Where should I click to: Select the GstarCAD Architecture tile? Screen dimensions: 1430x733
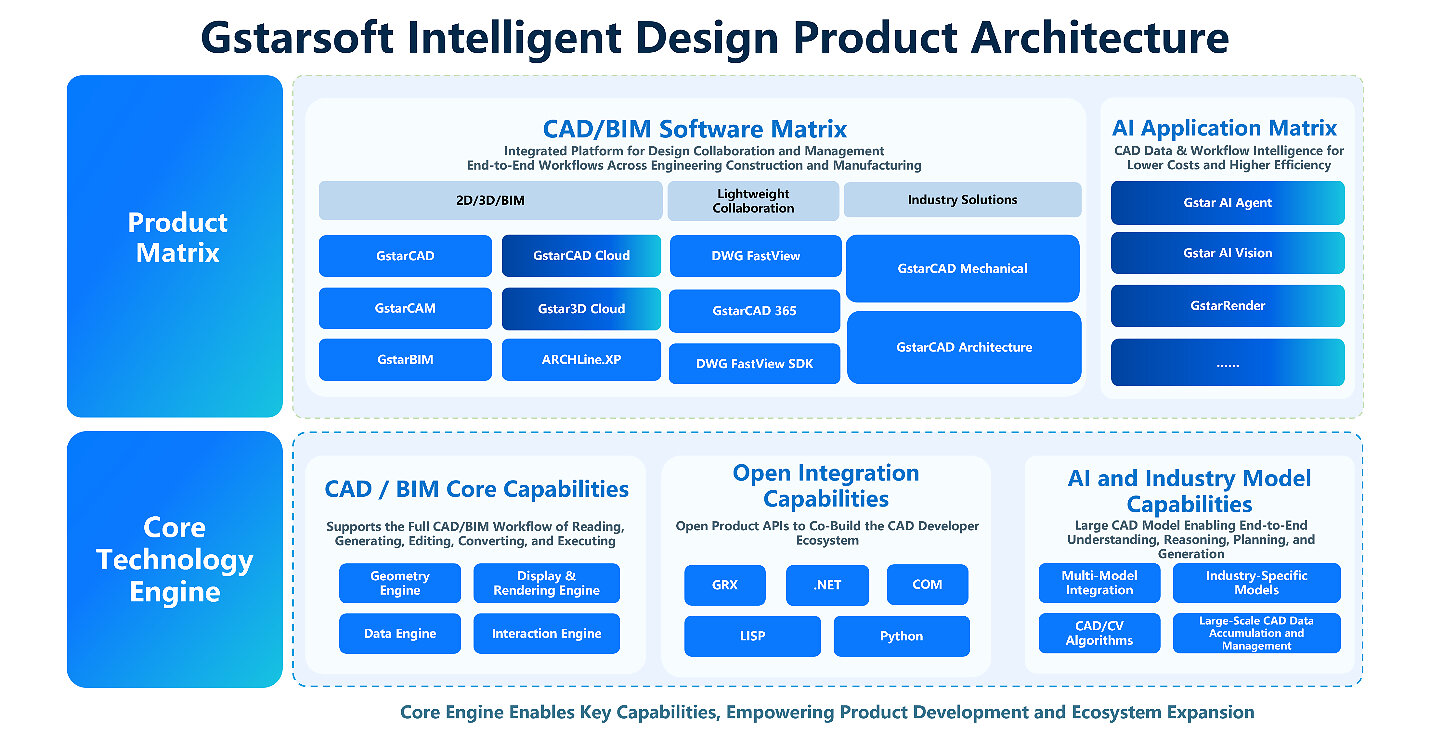964,347
